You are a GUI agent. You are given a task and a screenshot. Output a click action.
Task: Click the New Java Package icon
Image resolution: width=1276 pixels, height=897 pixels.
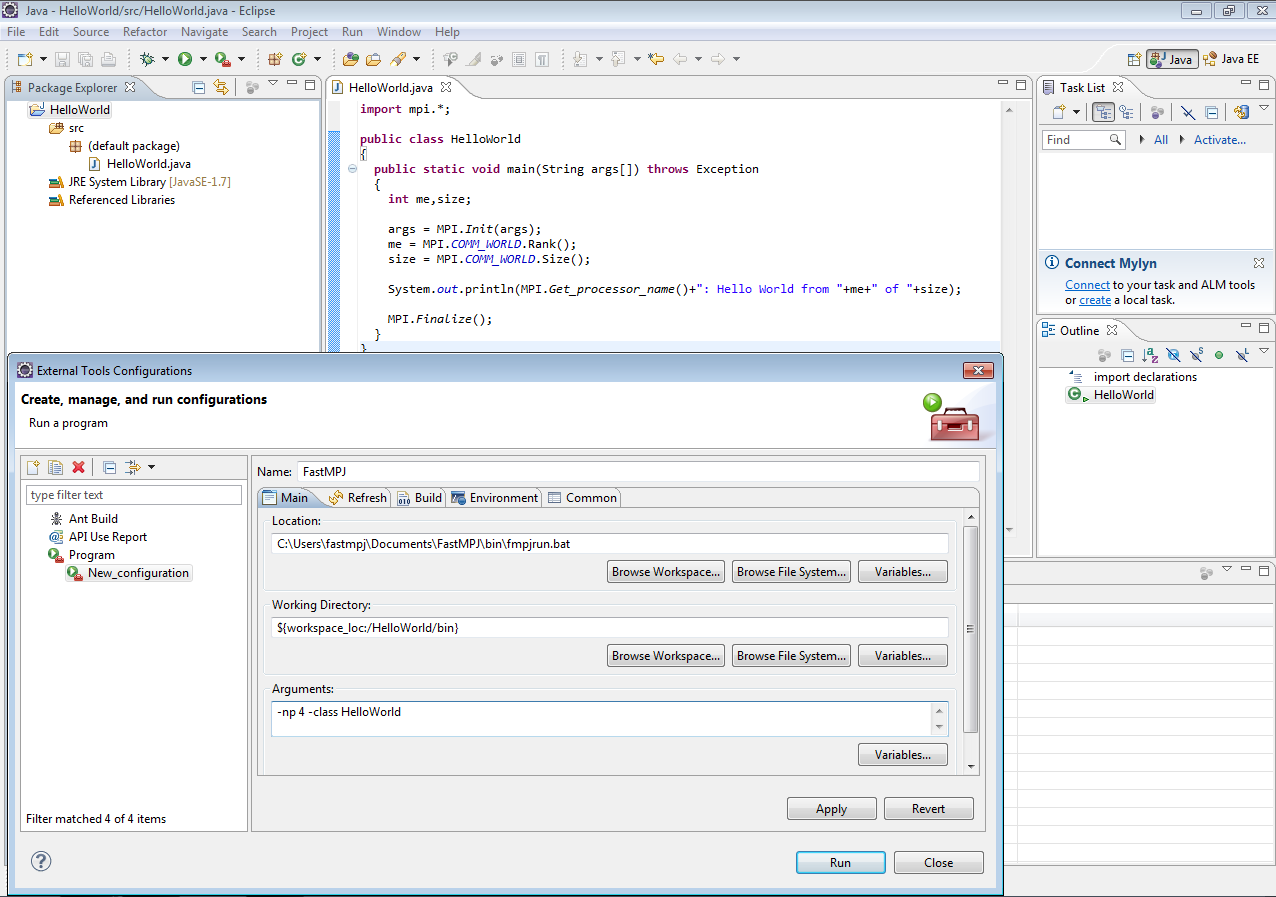click(x=275, y=59)
